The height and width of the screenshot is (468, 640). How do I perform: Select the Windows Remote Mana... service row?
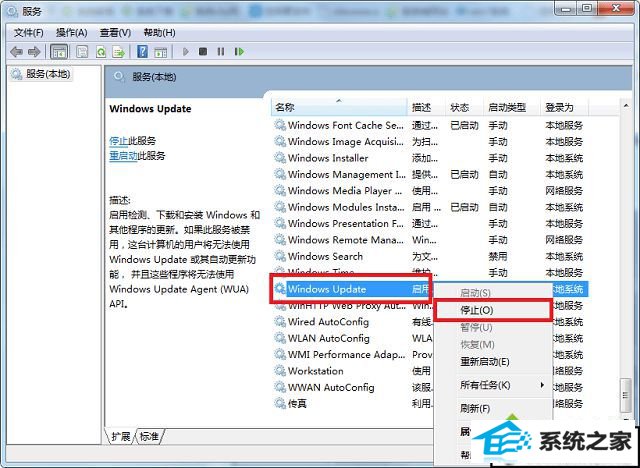pos(430,240)
